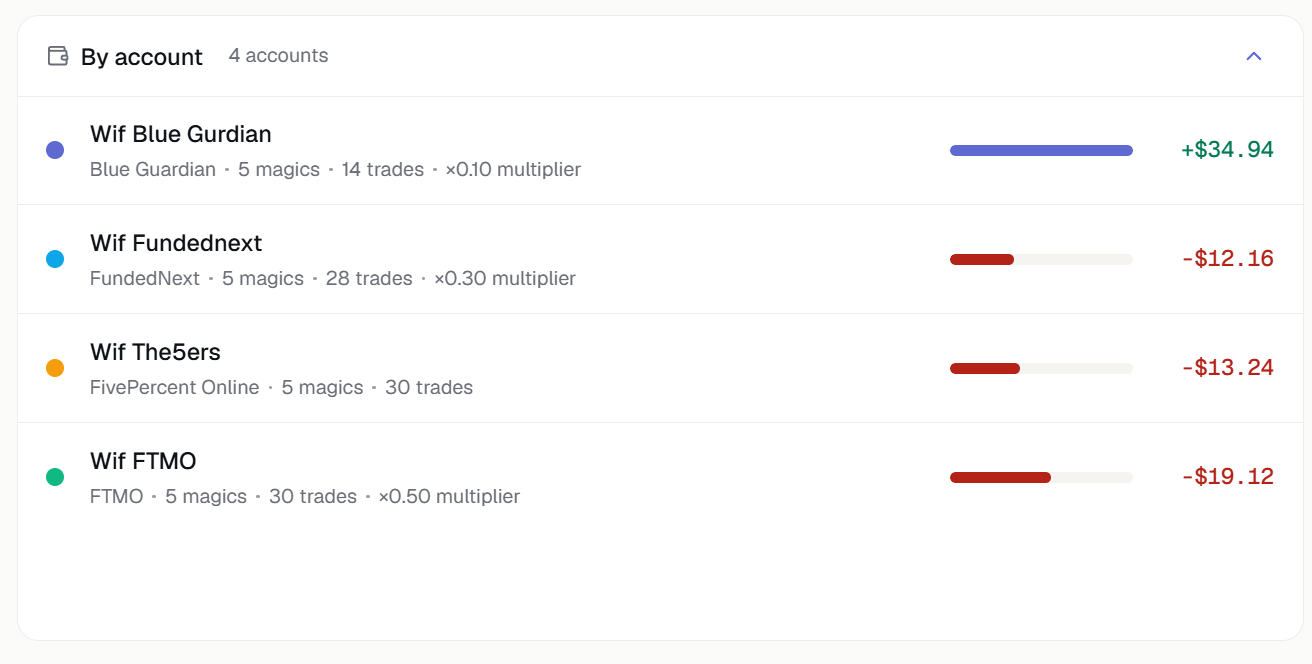Collapse the By account section chevron
The height and width of the screenshot is (664, 1312).
coord(1254,56)
